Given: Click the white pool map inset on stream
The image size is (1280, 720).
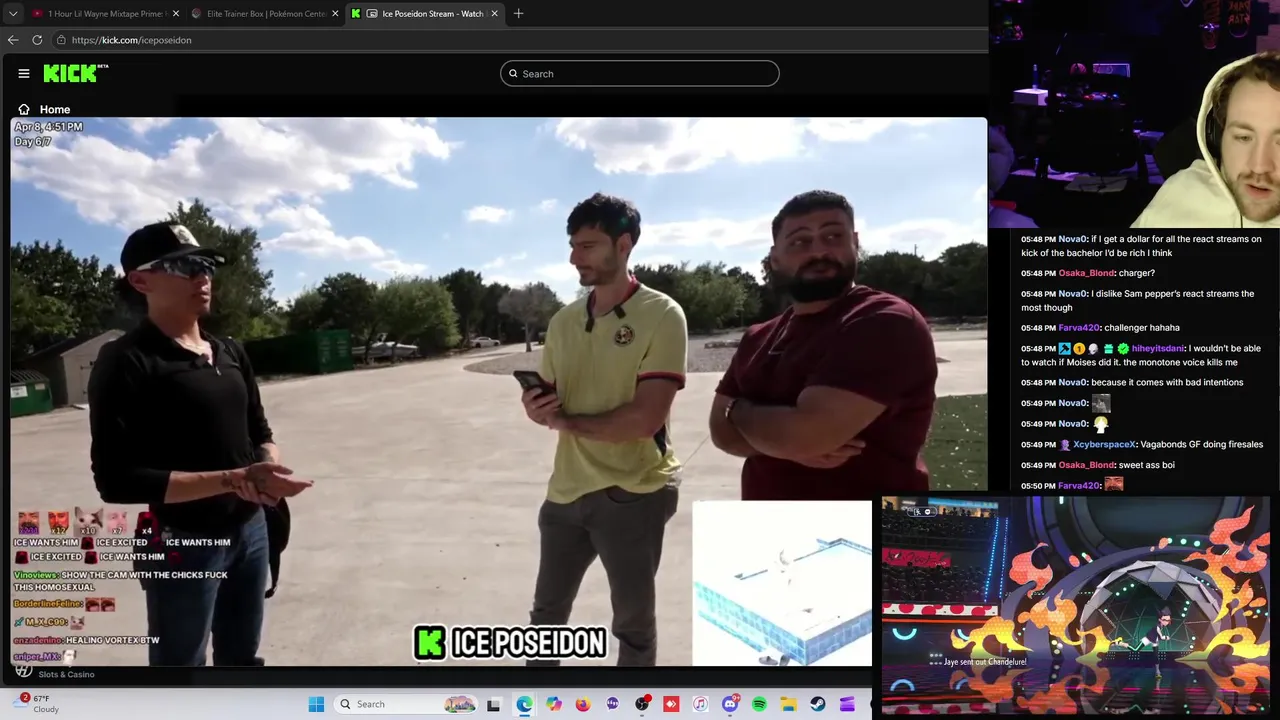Looking at the screenshot, I should [x=782, y=583].
